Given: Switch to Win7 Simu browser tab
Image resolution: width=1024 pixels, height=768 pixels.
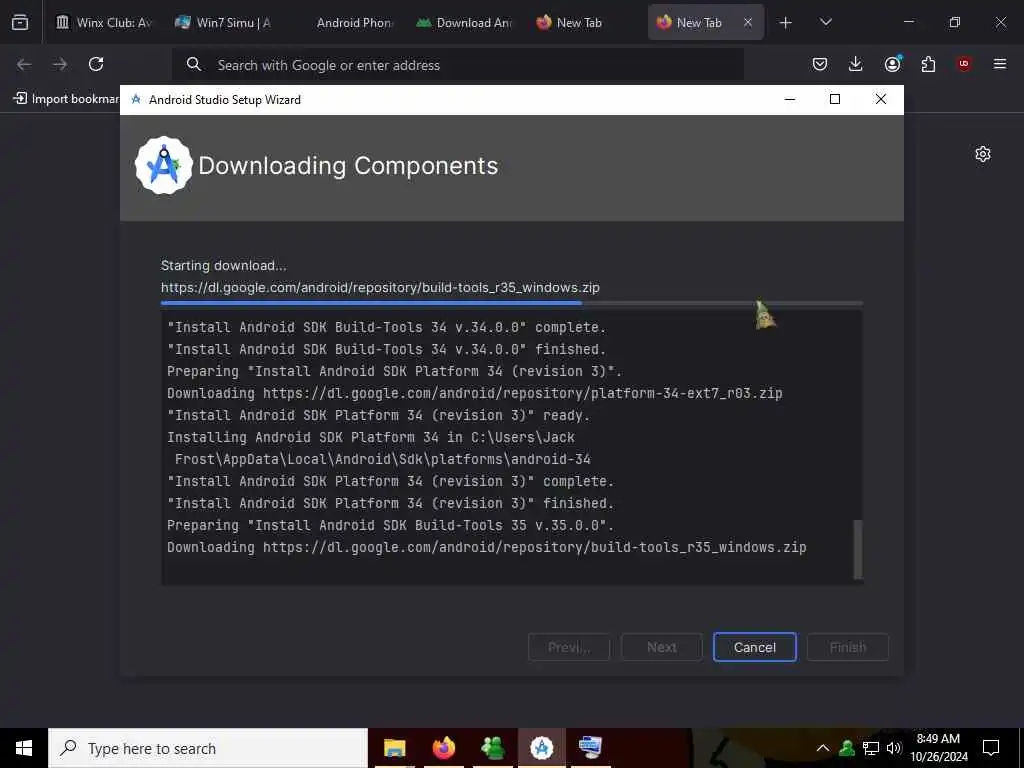Looking at the screenshot, I should pyautogui.click(x=222, y=22).
